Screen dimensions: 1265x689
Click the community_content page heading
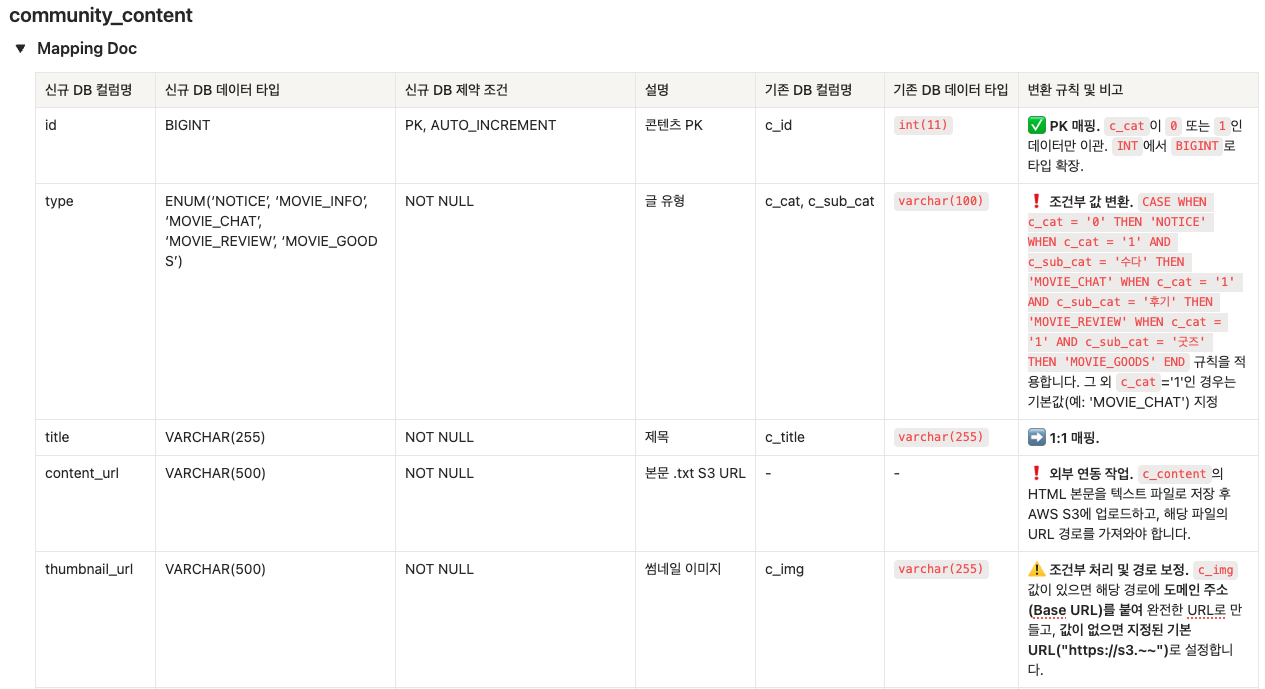point(101,16)
